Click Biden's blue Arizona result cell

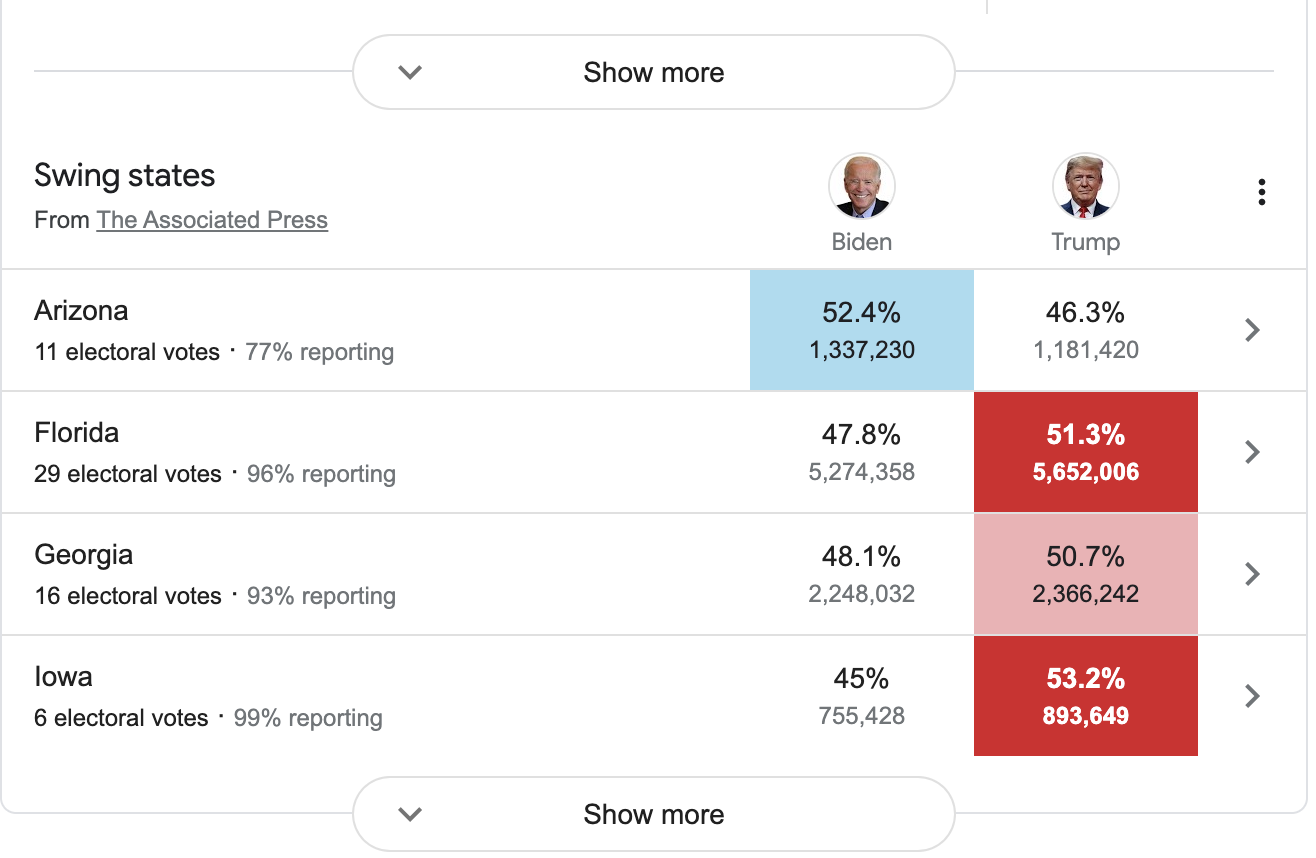(861, 330)
